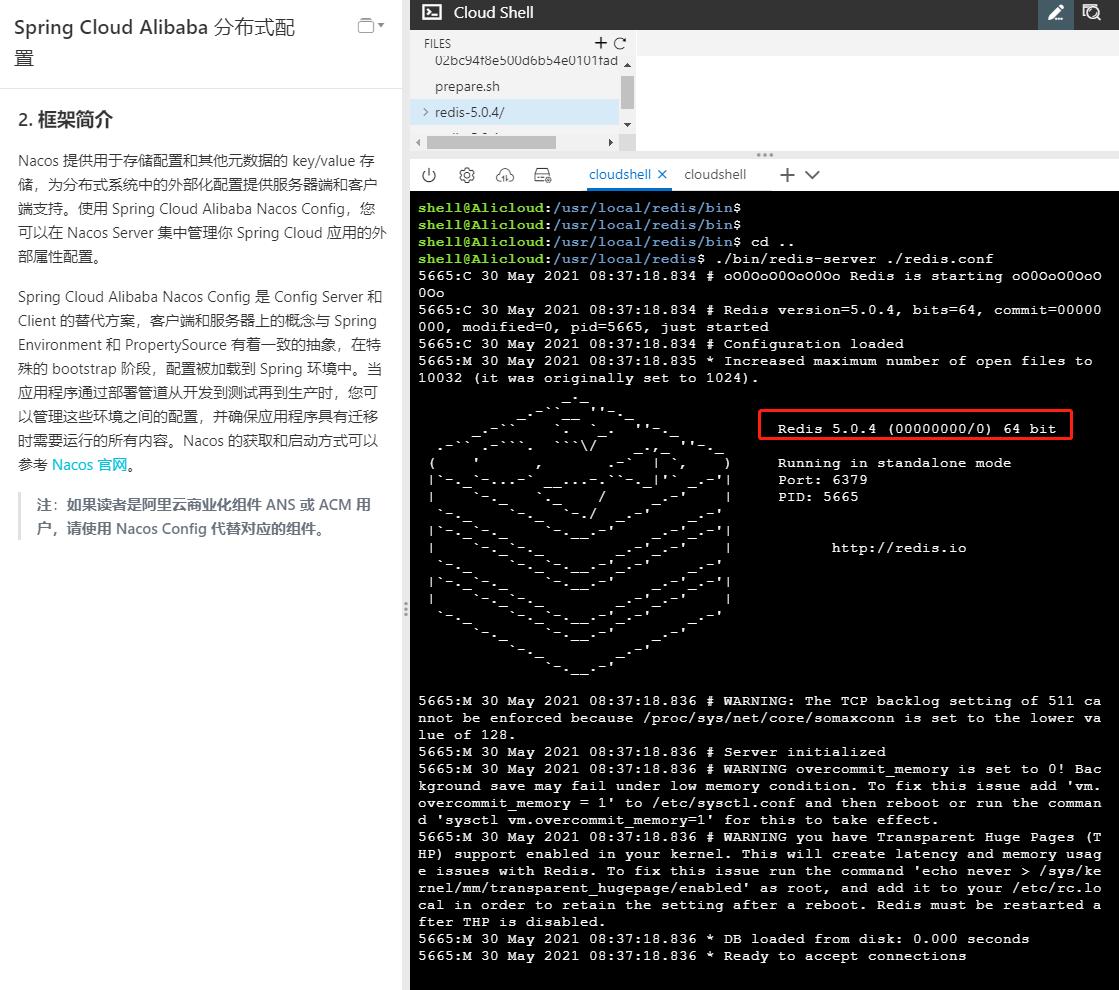
Task: Click the disk storage icon in terminal toolbar
Action: point(543,175)
